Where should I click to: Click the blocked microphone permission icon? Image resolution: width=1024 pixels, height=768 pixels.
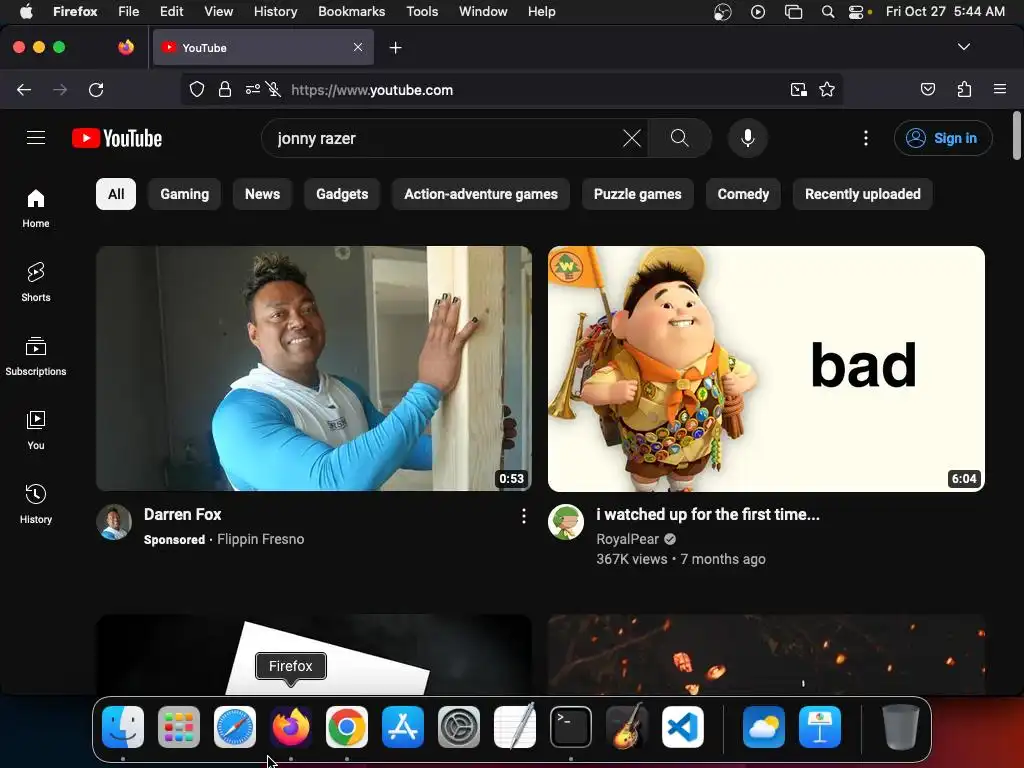[274, 89]
